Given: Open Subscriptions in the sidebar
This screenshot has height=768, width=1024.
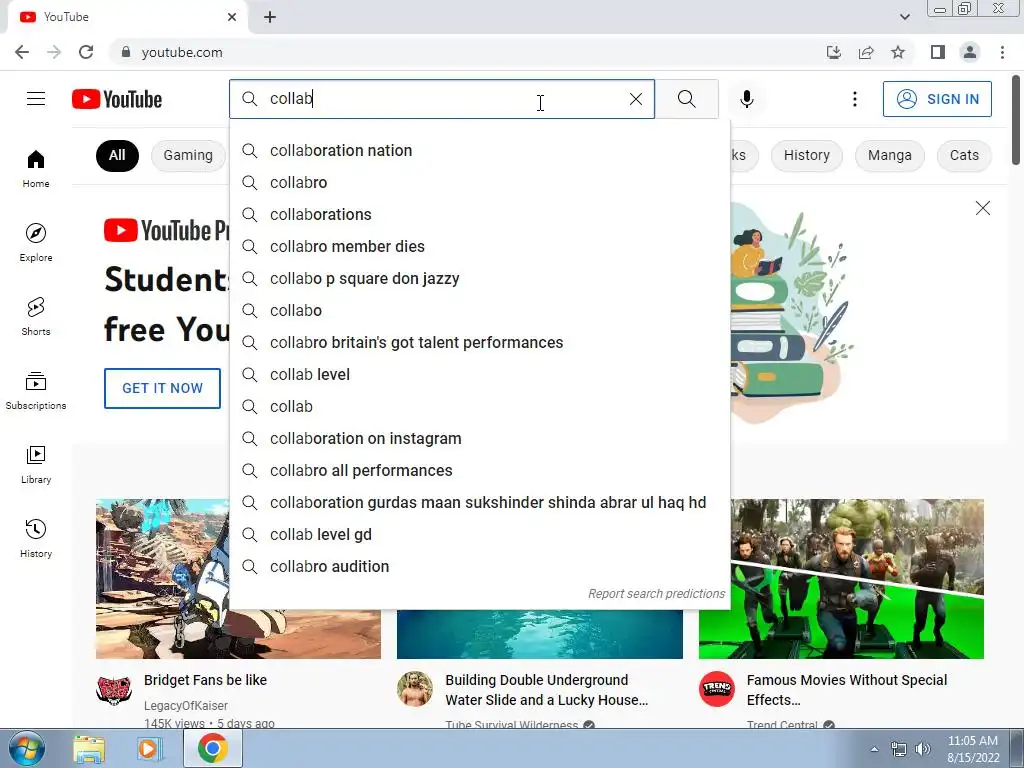Looking at the screenshot, I should point(36,391).
